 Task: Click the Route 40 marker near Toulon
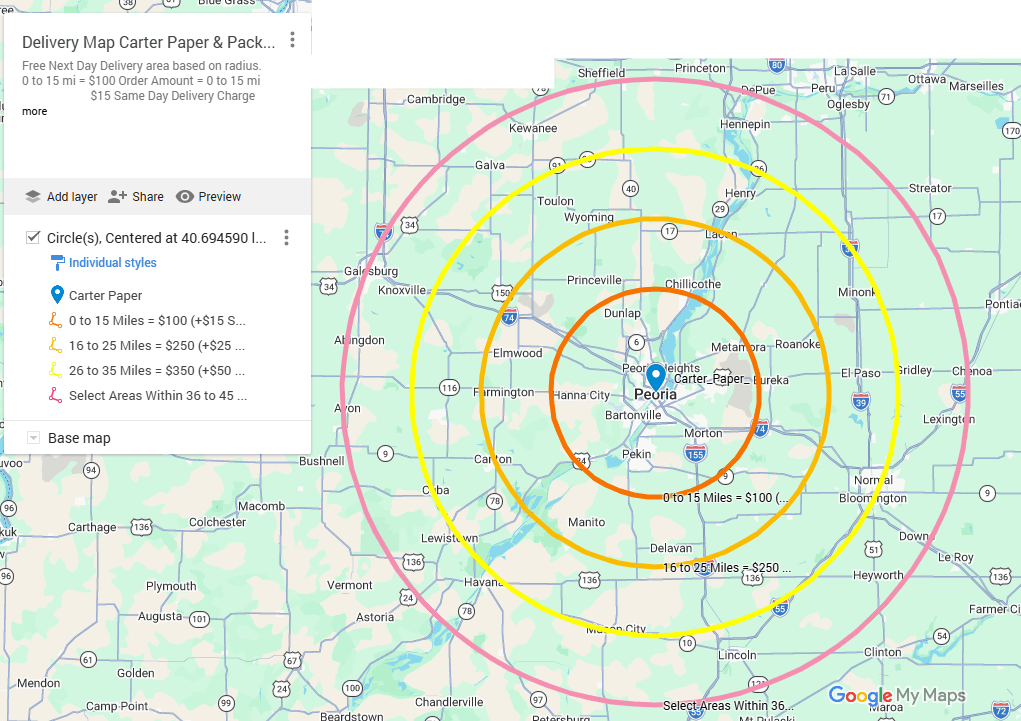point(630,189)
